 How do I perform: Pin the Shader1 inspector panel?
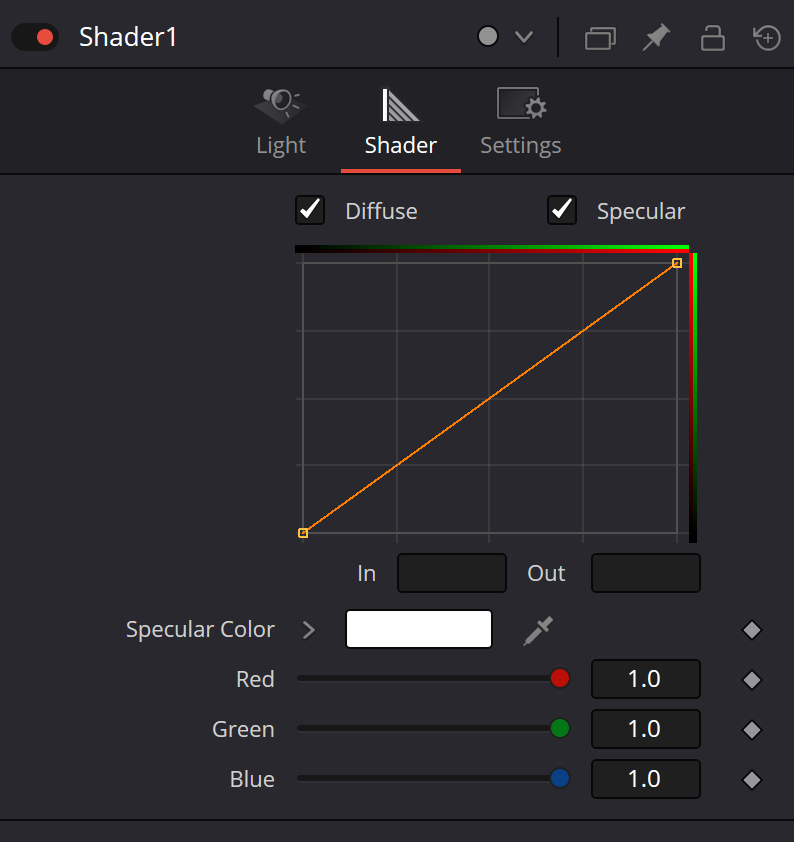click(x=657, y=37)
